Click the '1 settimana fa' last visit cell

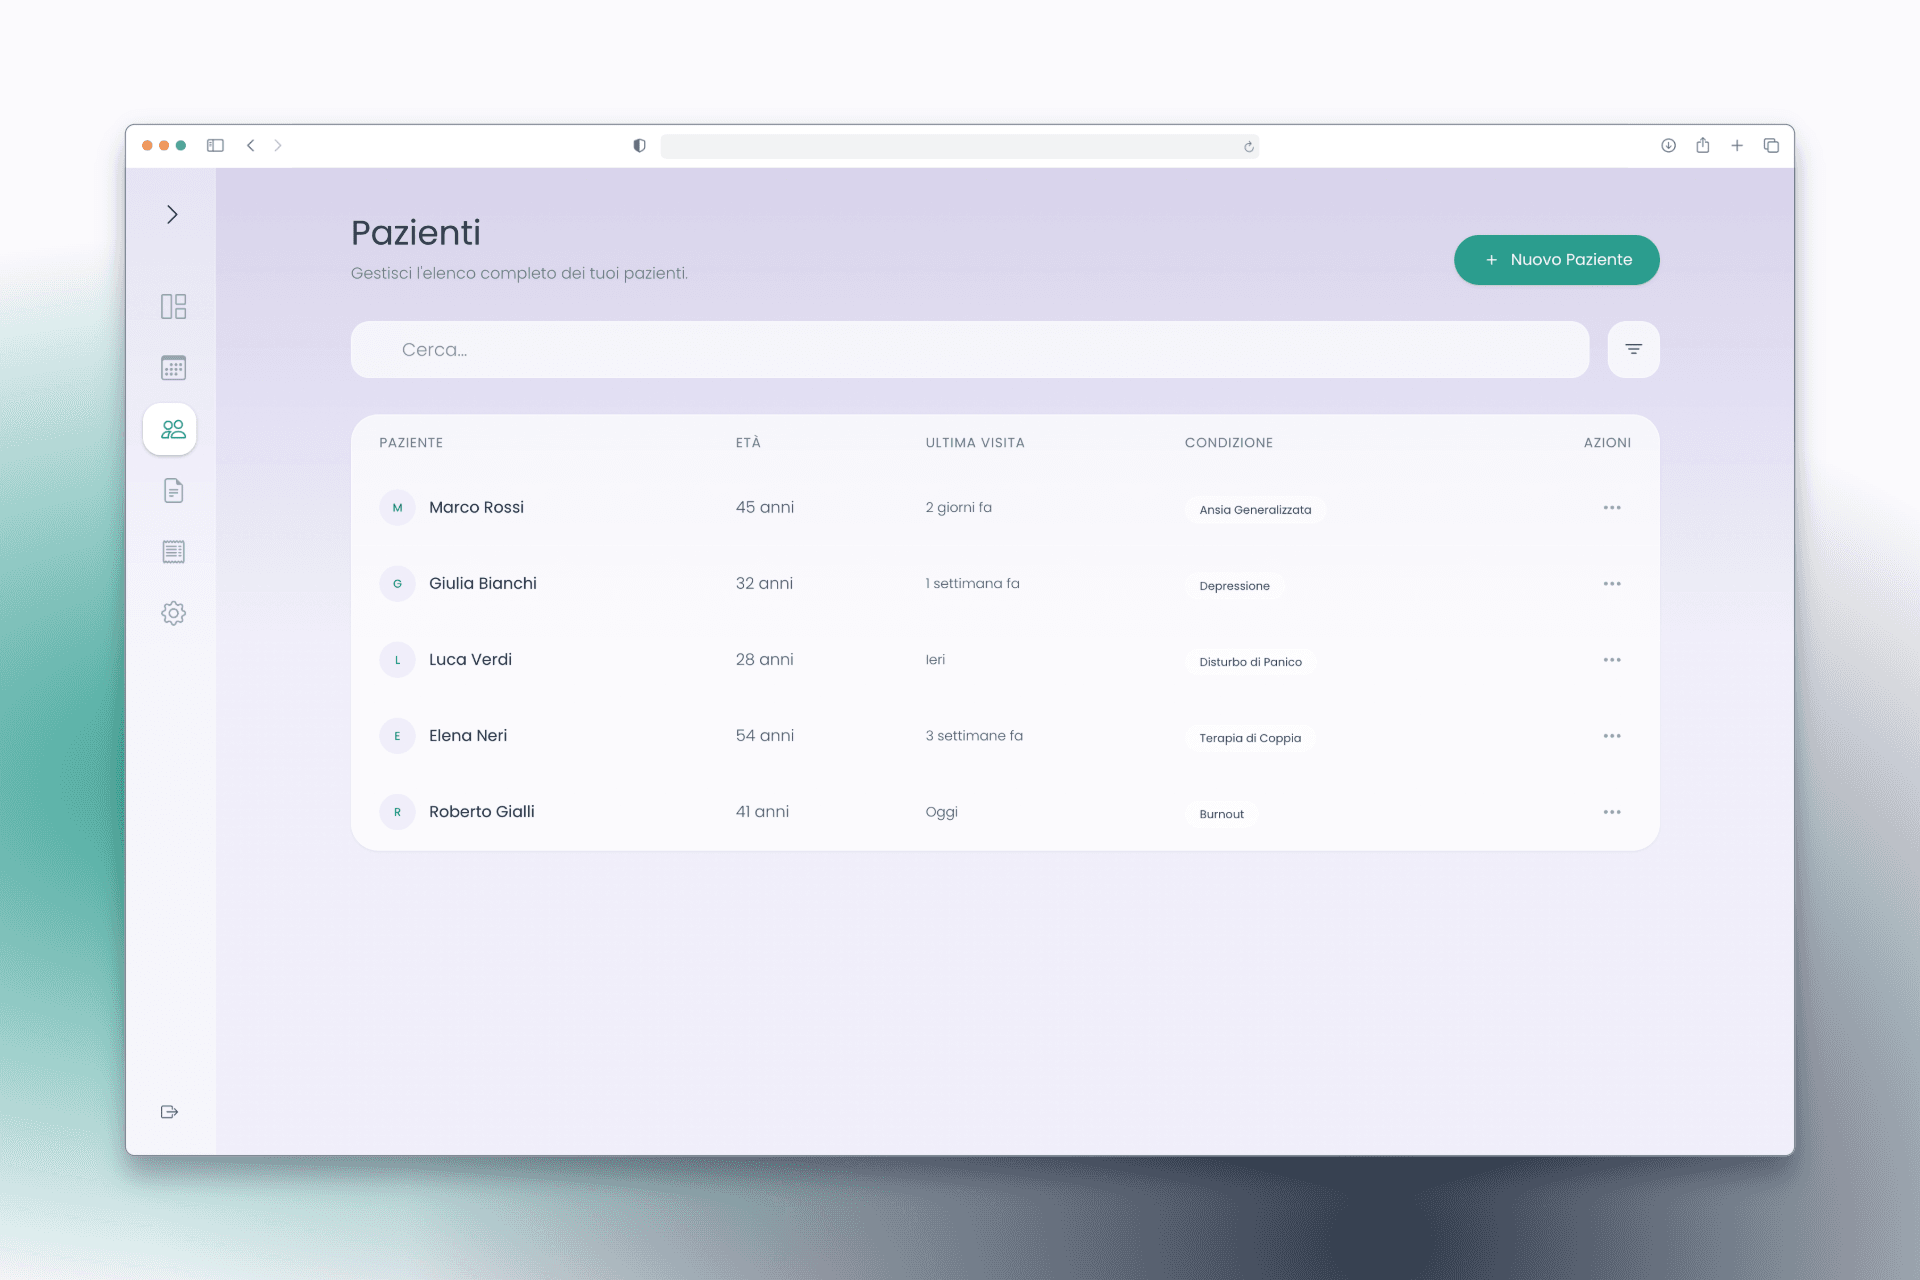(972, 583)
